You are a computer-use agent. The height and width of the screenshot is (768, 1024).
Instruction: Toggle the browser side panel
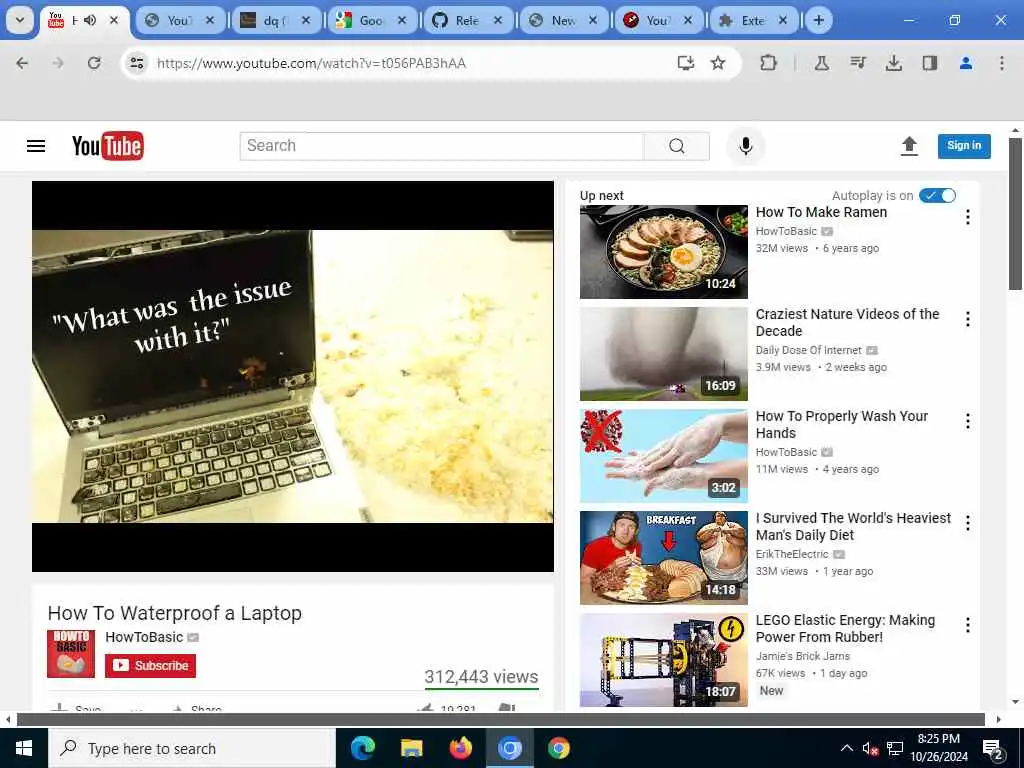point(929,63)
